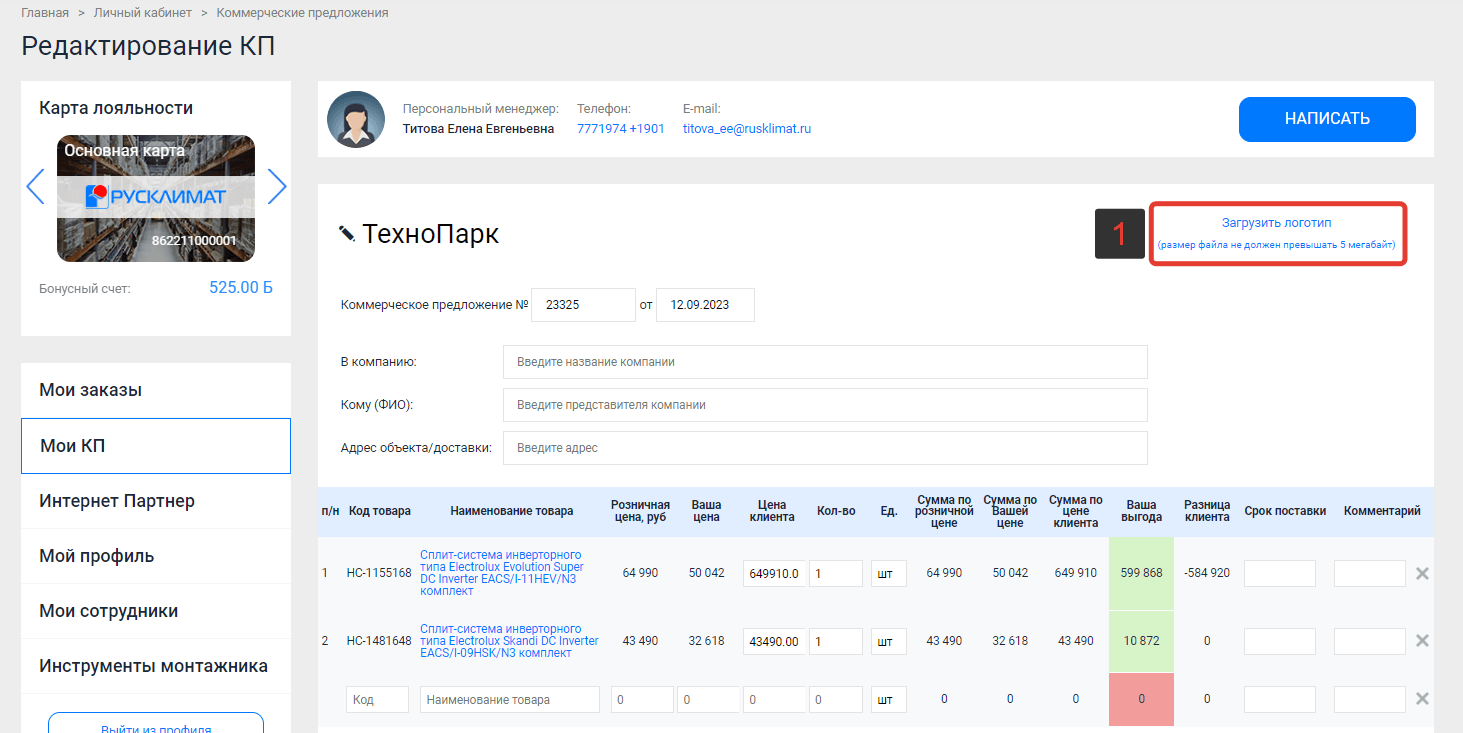
Task: Click Выйти из профиля button
Action: 156,723
